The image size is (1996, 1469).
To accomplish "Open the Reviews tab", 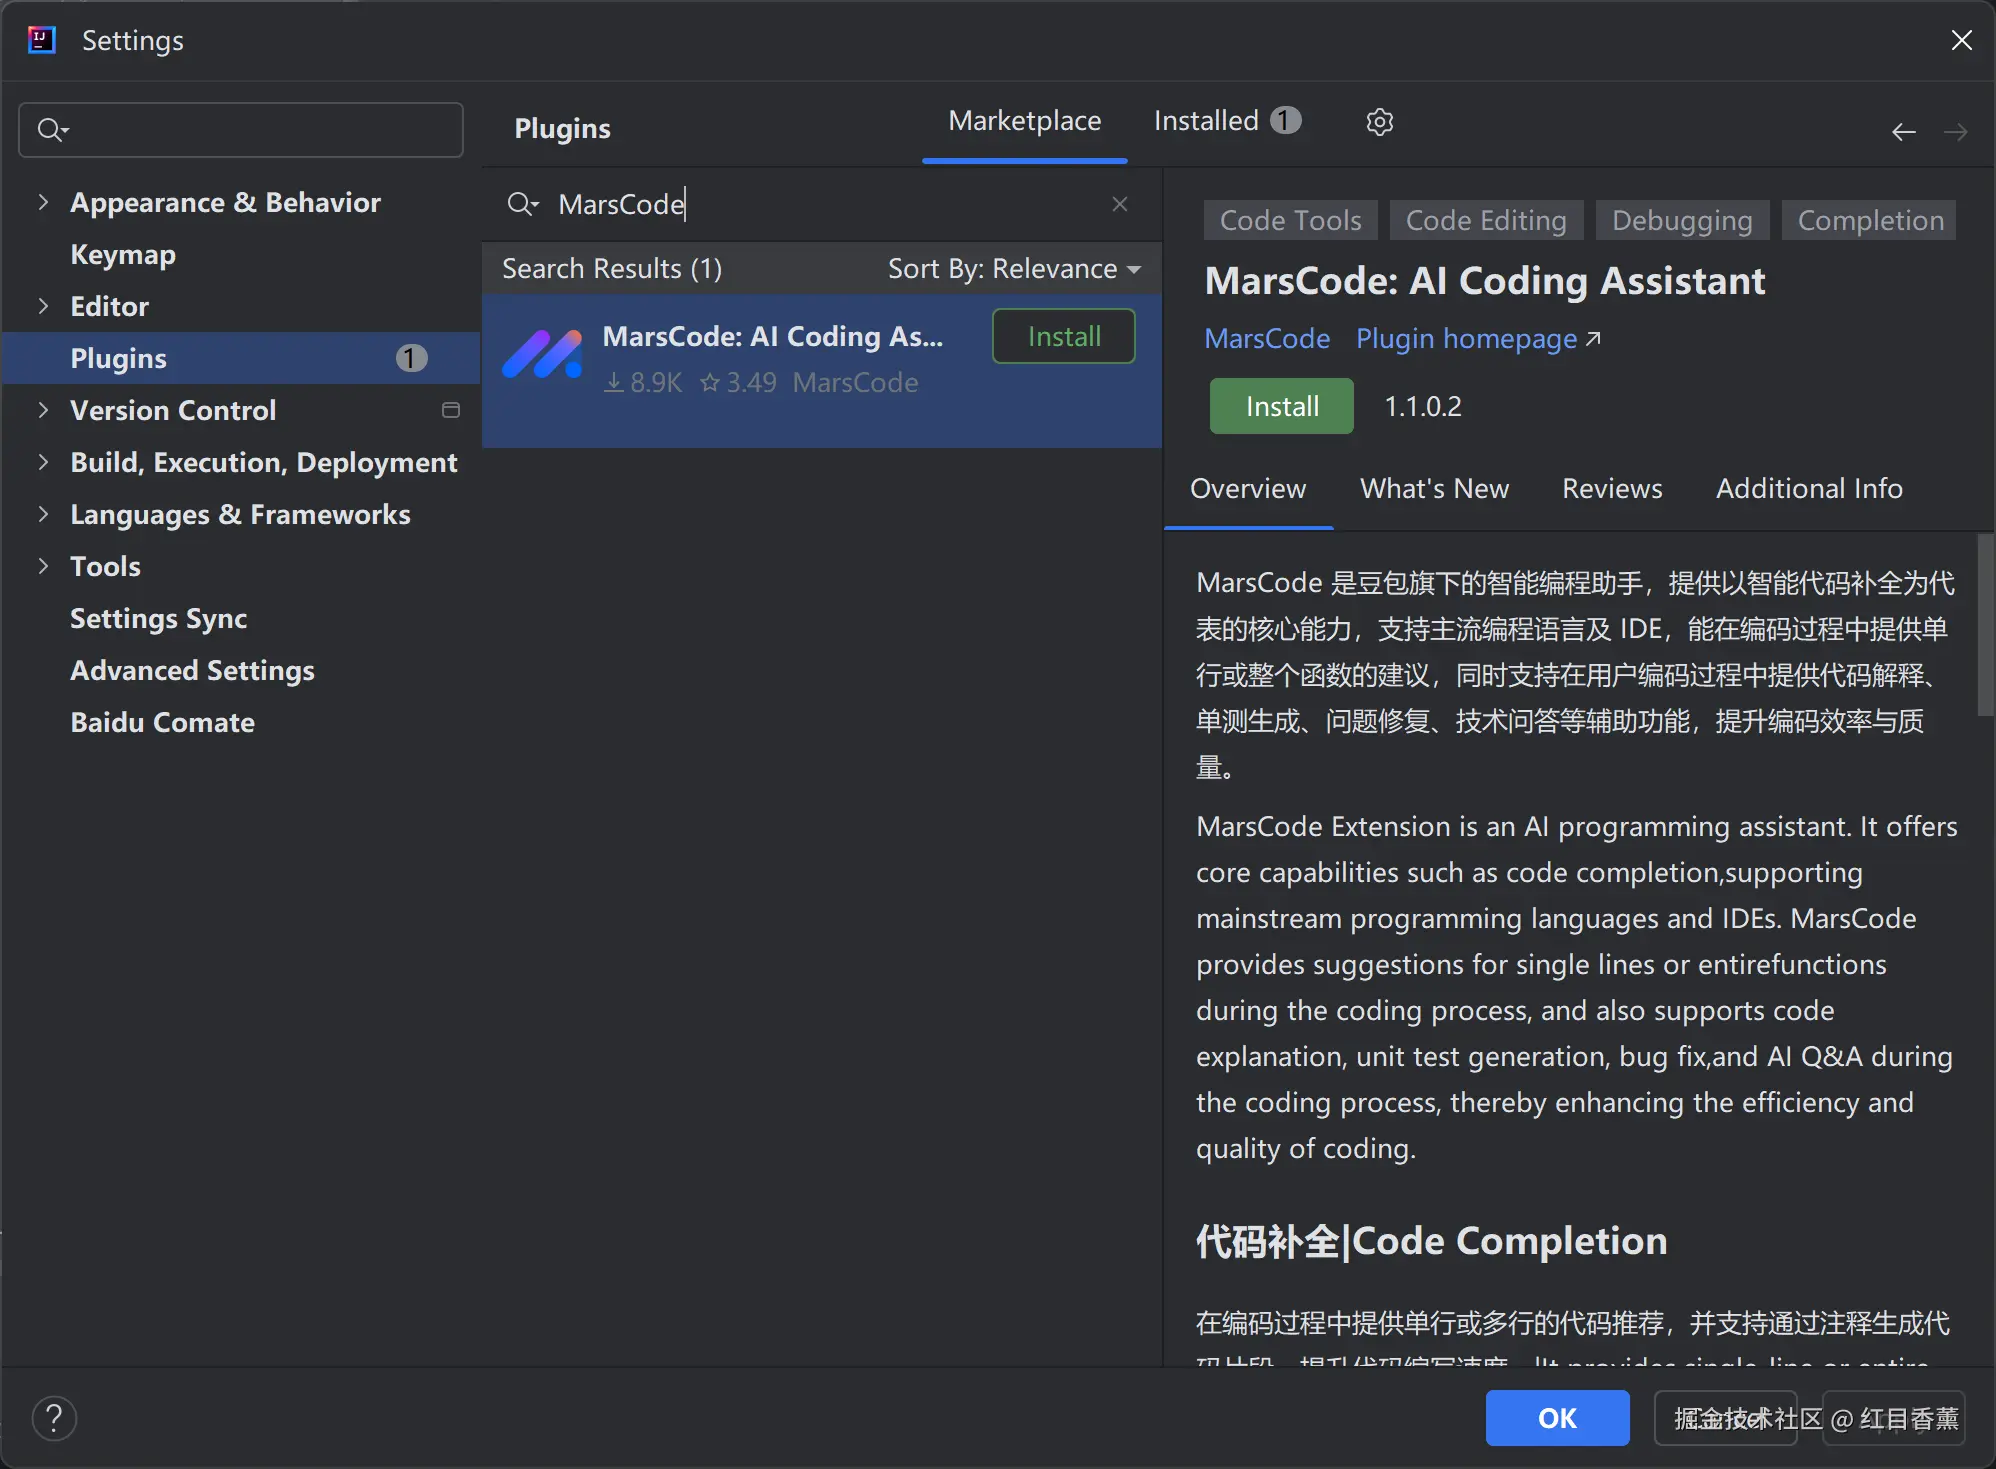I will click(x=1611, y=488).
